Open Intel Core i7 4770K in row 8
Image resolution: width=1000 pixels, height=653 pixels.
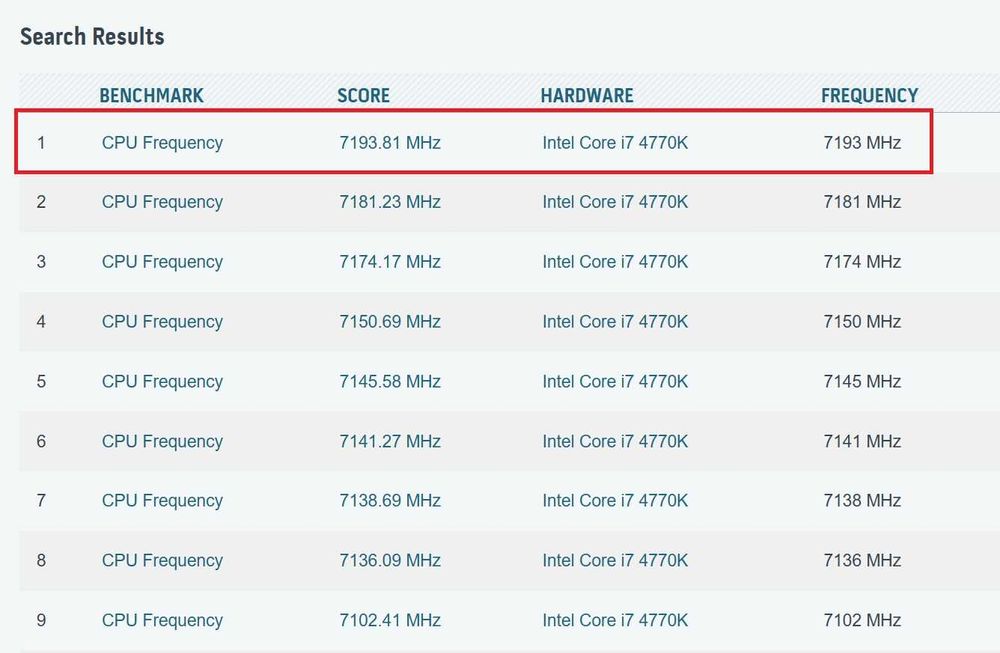click(x=615, y=561)
